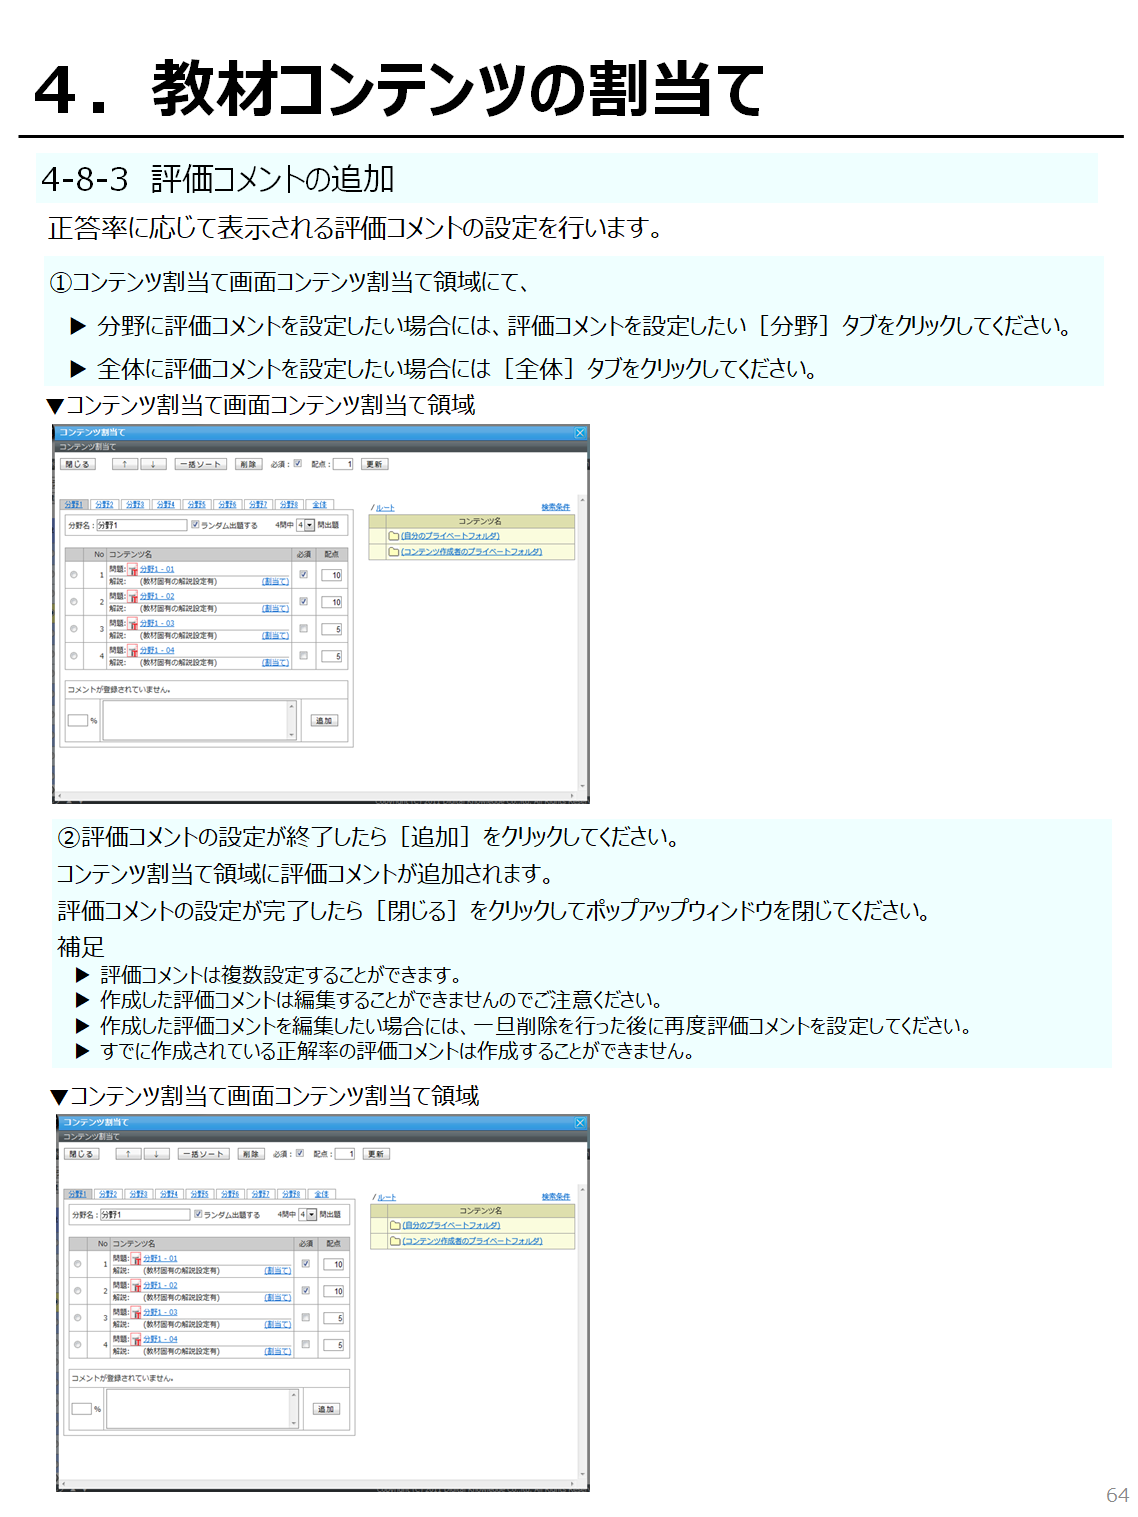Toggle ランダム出題する checkbox in the upper screenshot
1138x1517 pixels.
[196, 524]
